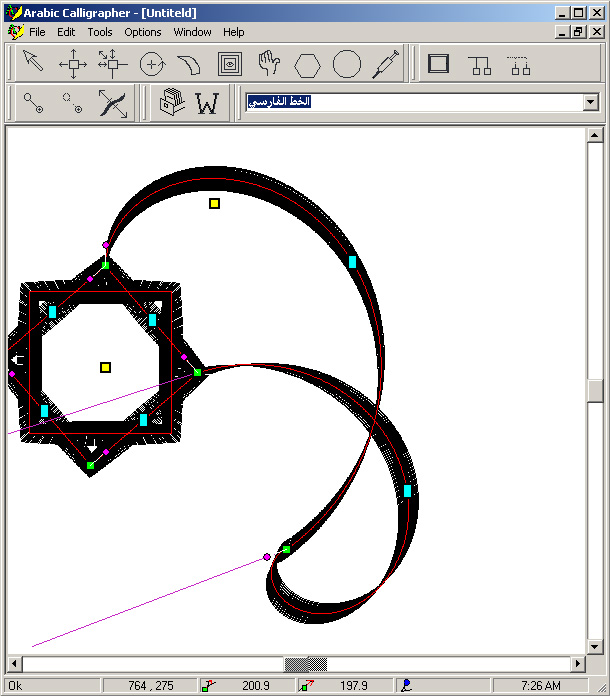Activate the bow and arrow tool

click(x=112, y=103)
